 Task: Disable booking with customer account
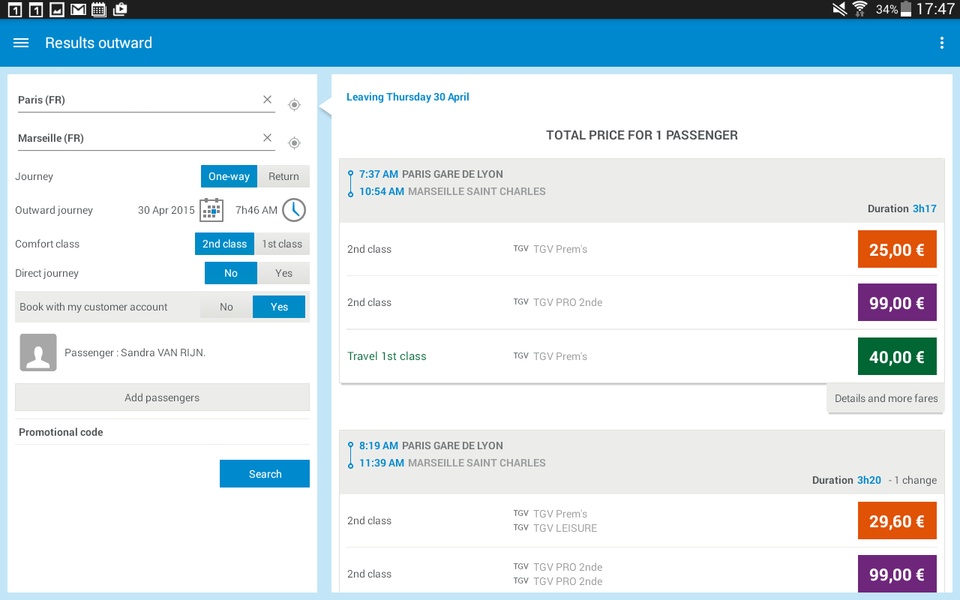pos(227,307)
